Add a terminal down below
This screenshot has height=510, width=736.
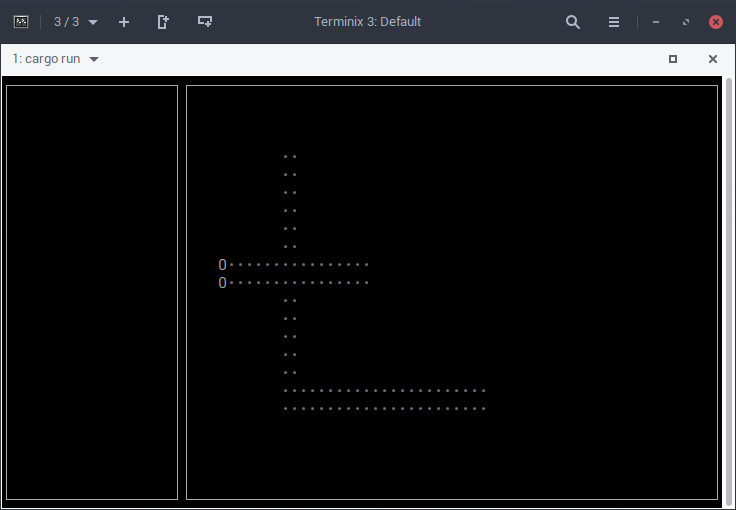(205, 22)
